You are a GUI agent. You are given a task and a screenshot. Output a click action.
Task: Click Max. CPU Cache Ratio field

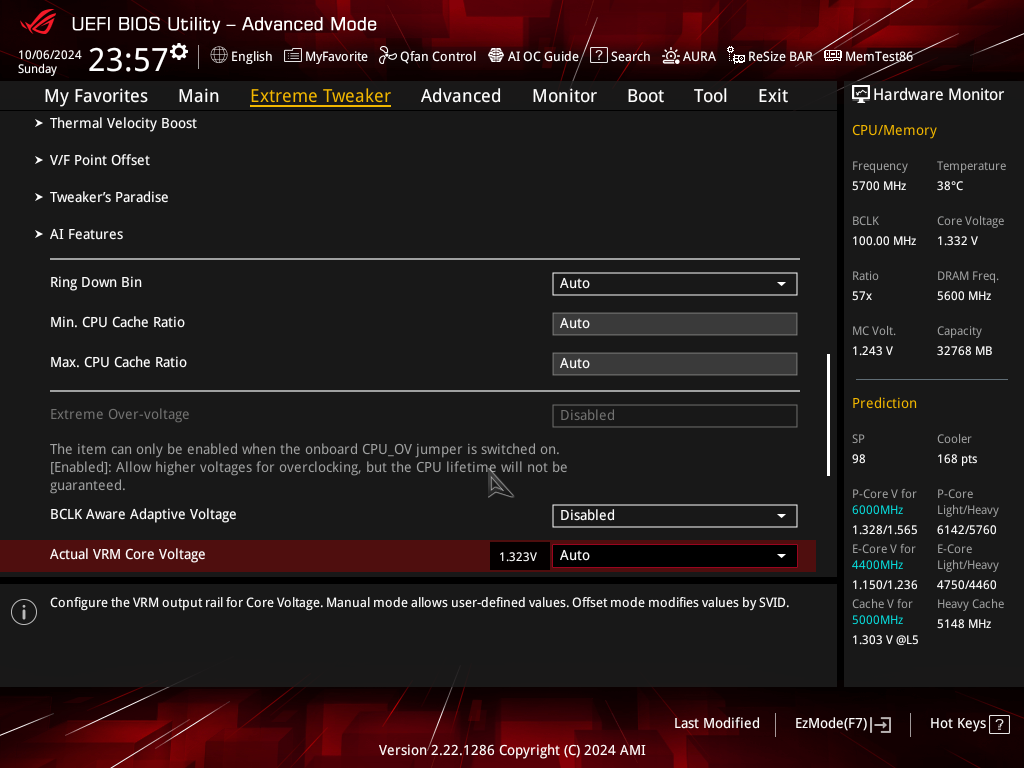[675, 363]
